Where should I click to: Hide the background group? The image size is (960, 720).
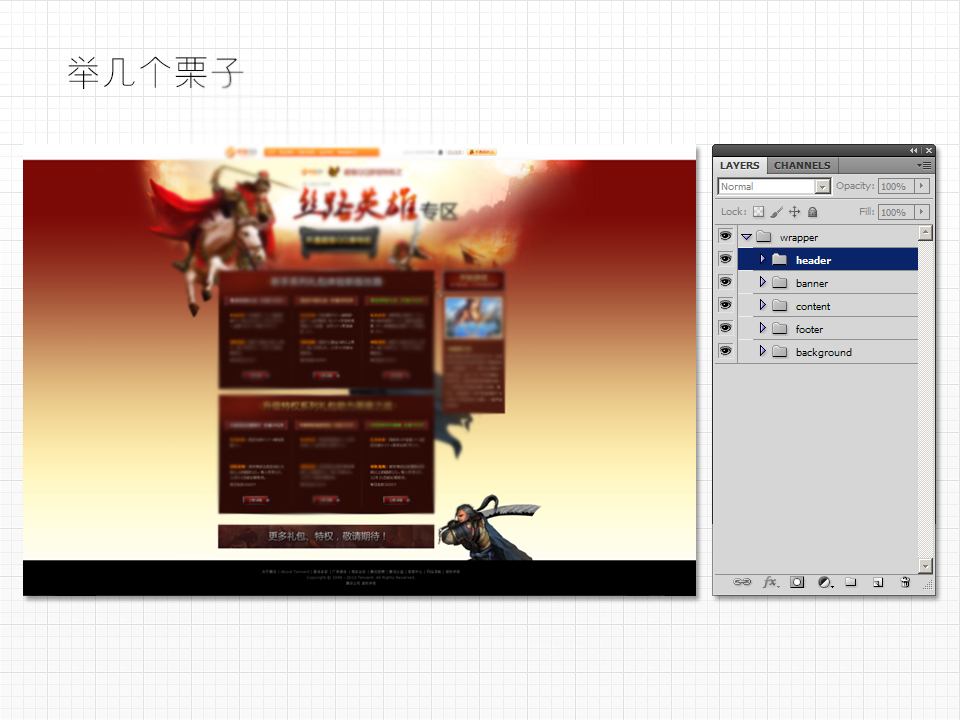[x=726, y=351]
